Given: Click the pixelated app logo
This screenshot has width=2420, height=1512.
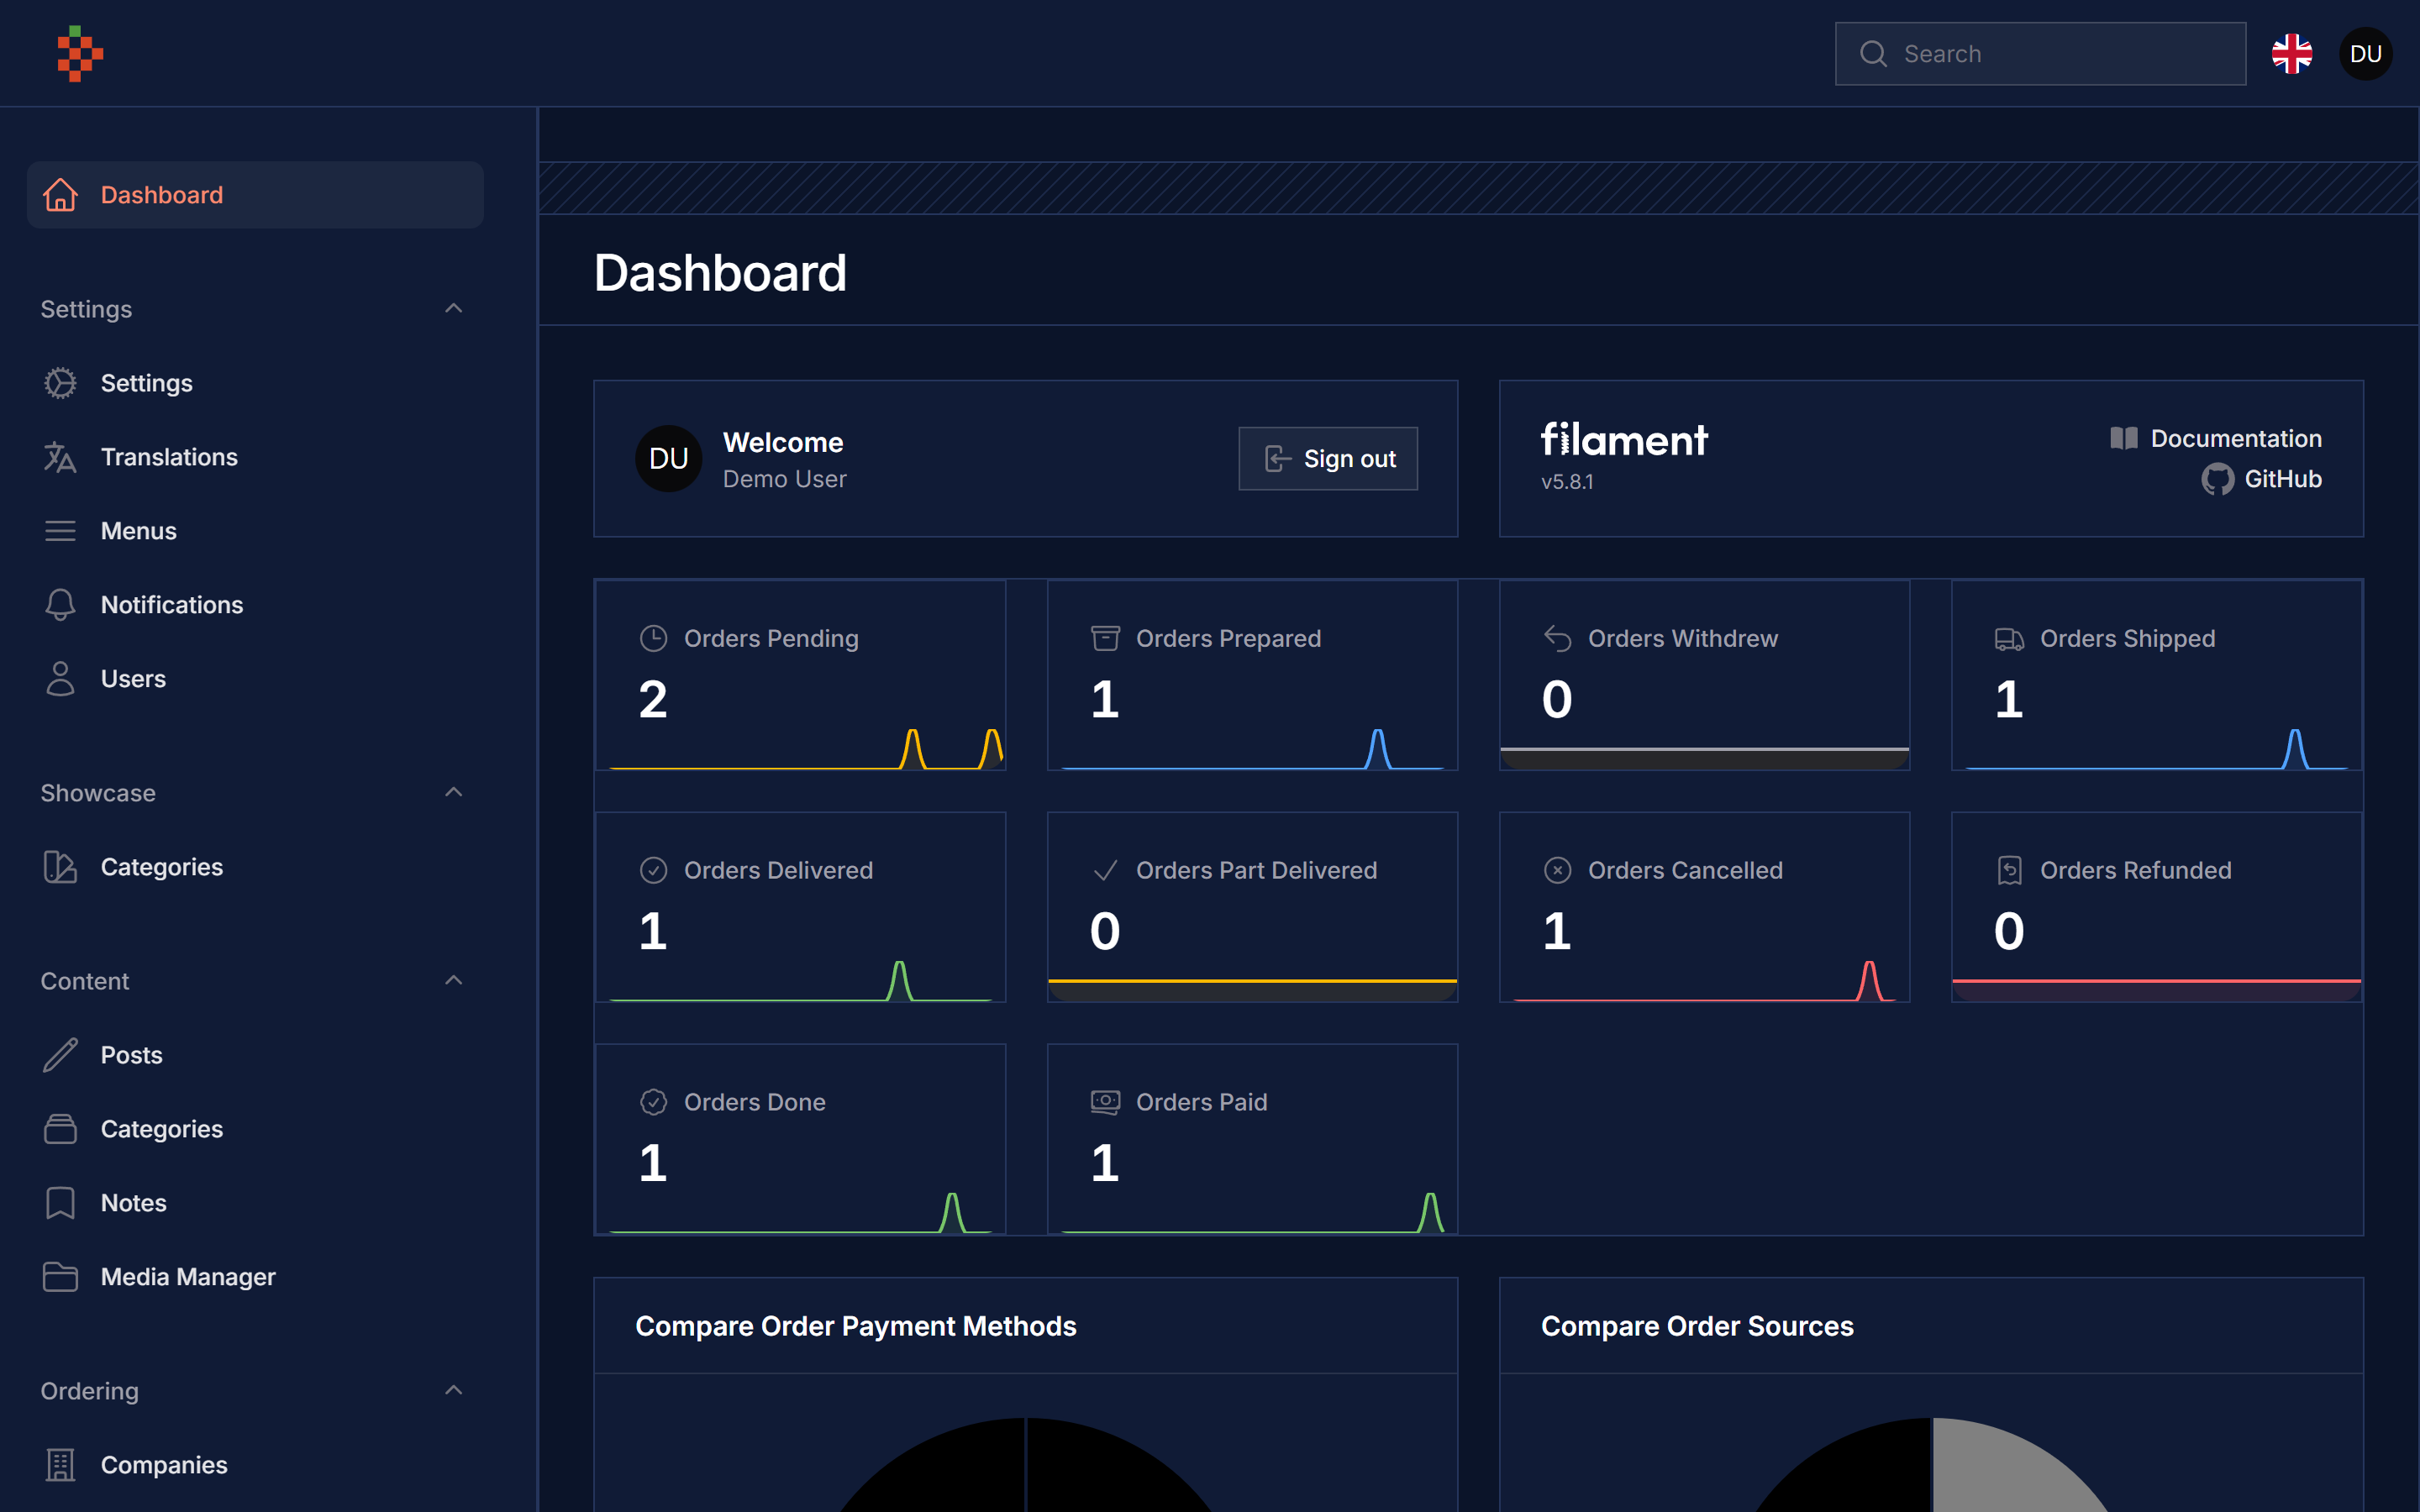Looking at the screenshot, I should pyautogui.click(x=80, y=54).
